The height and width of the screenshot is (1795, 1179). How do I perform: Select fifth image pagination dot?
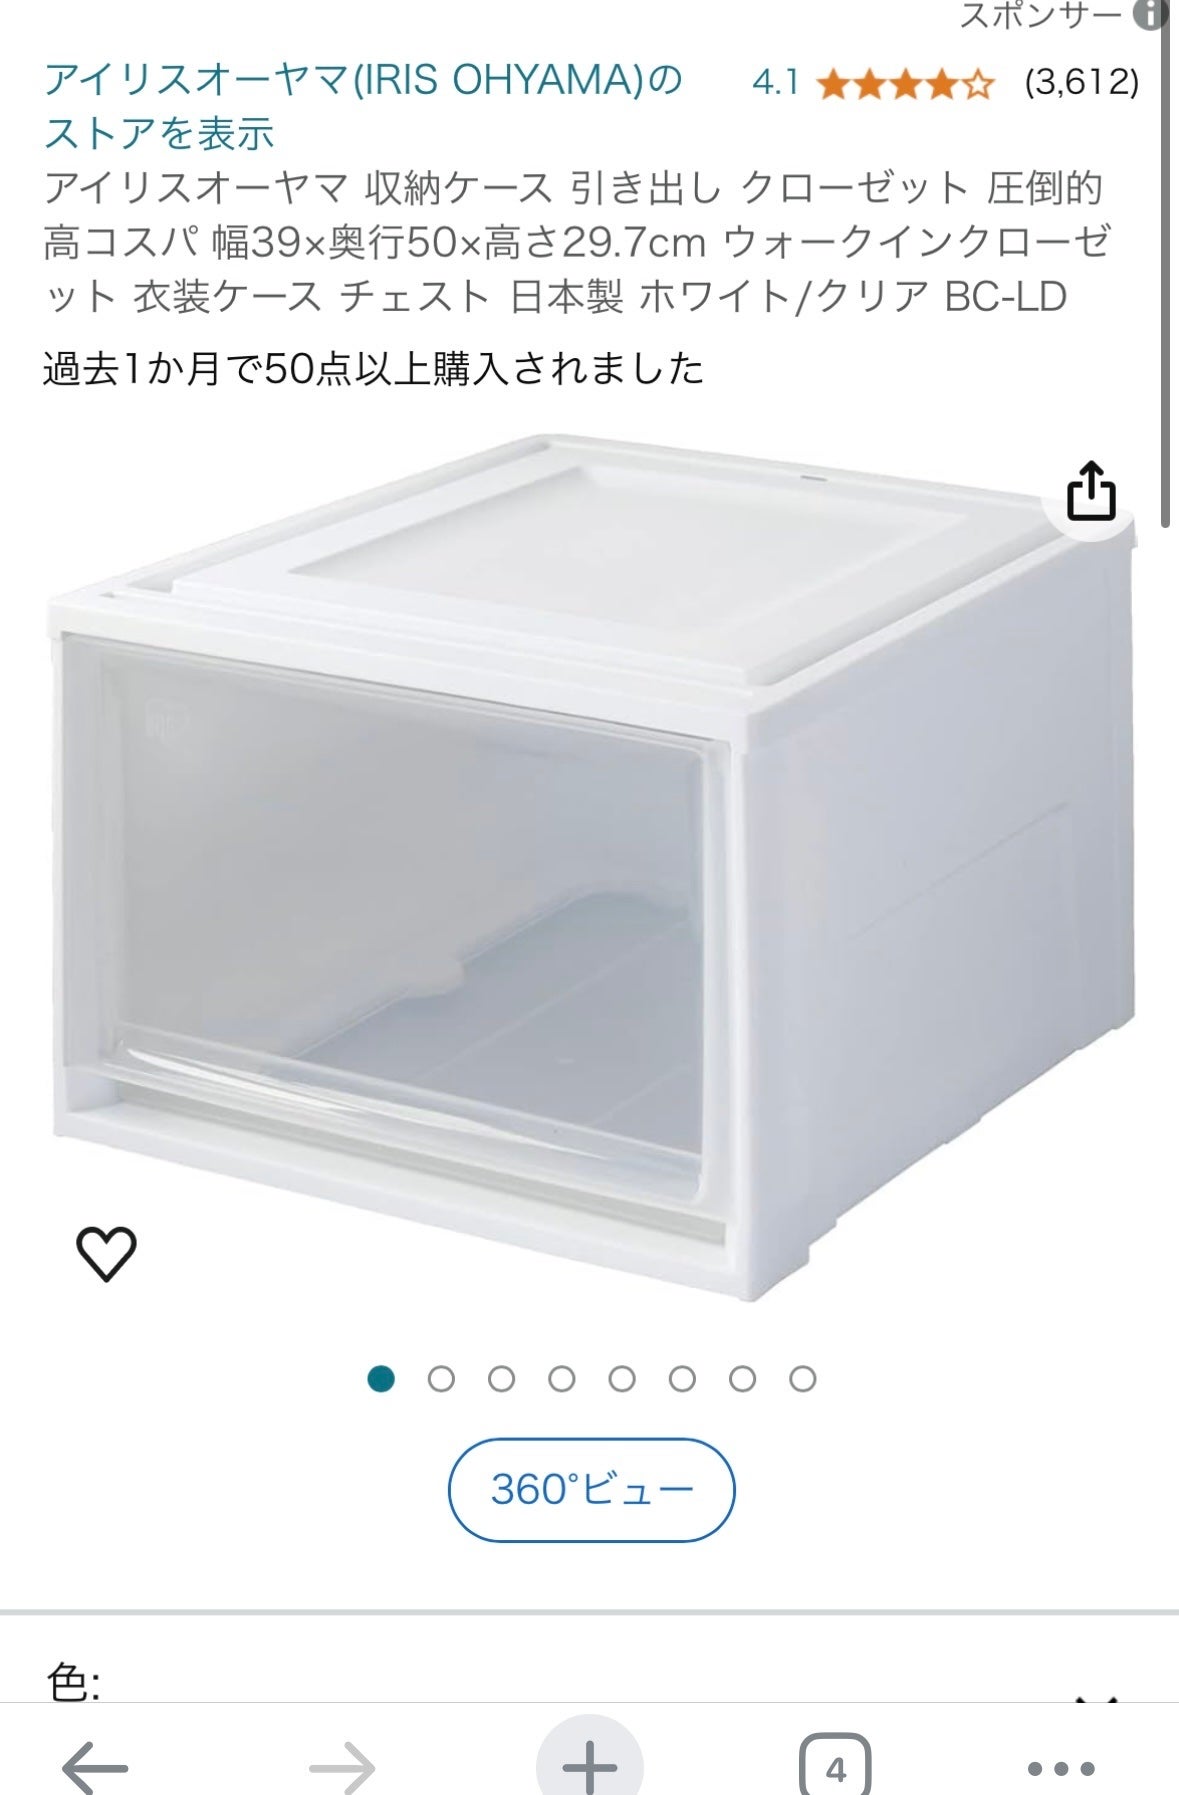[x=622, y=1380]
